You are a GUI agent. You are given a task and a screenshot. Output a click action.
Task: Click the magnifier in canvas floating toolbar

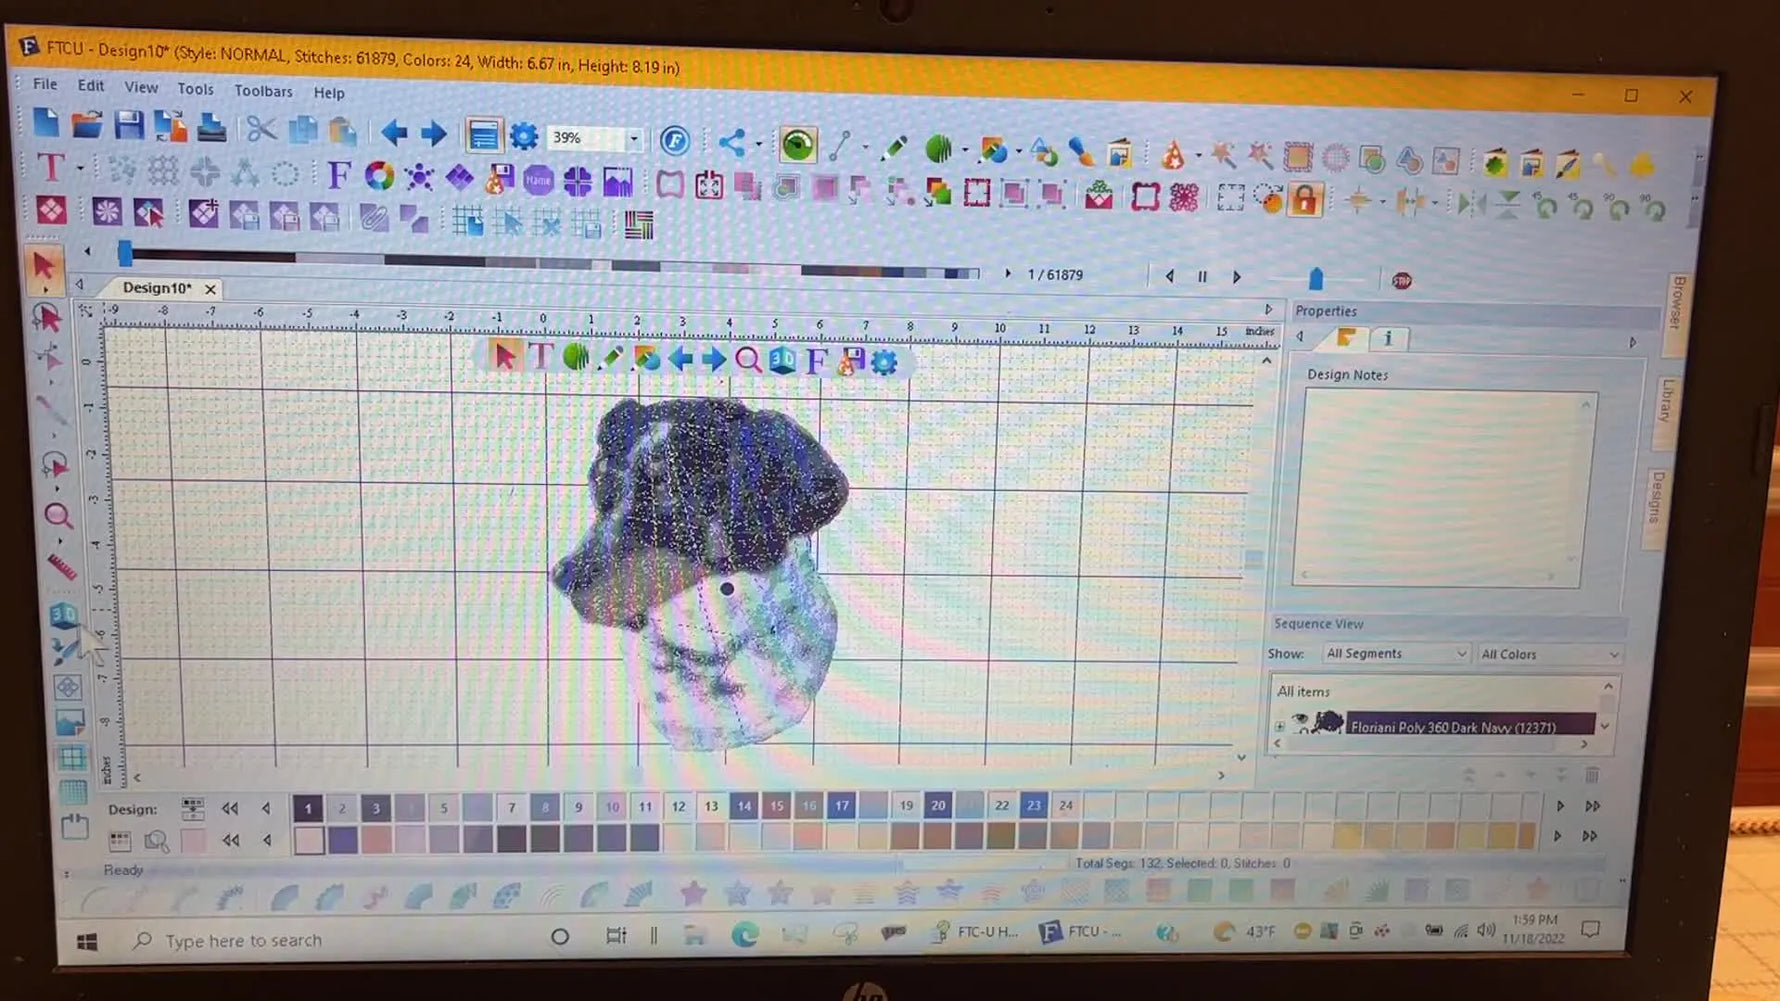click(748, 360)
